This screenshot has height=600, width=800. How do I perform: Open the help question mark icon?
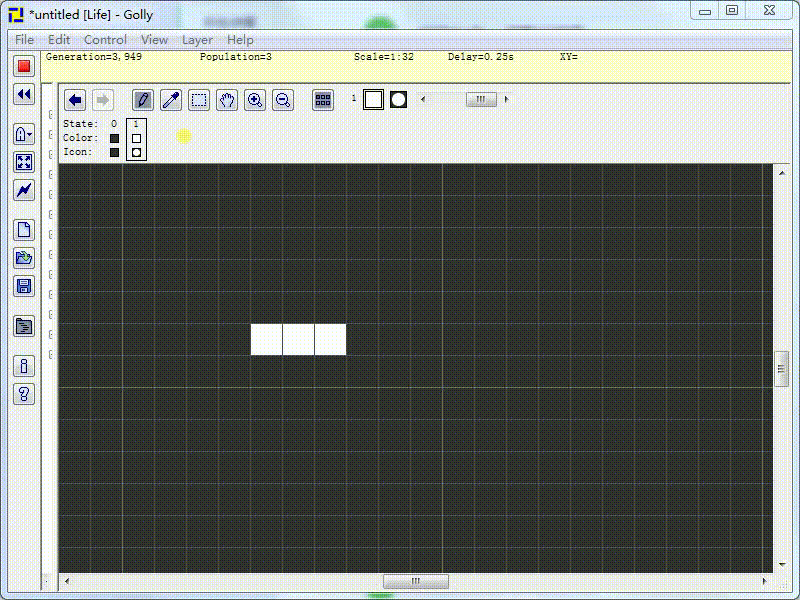(24, 394)
